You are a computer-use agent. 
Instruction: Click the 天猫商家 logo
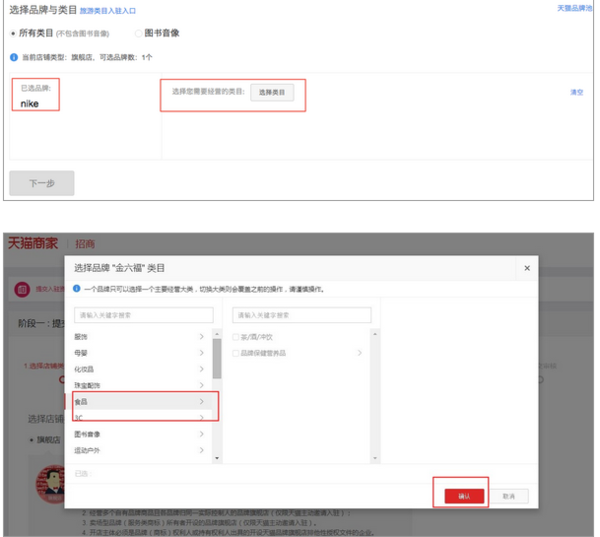[33, 243]
